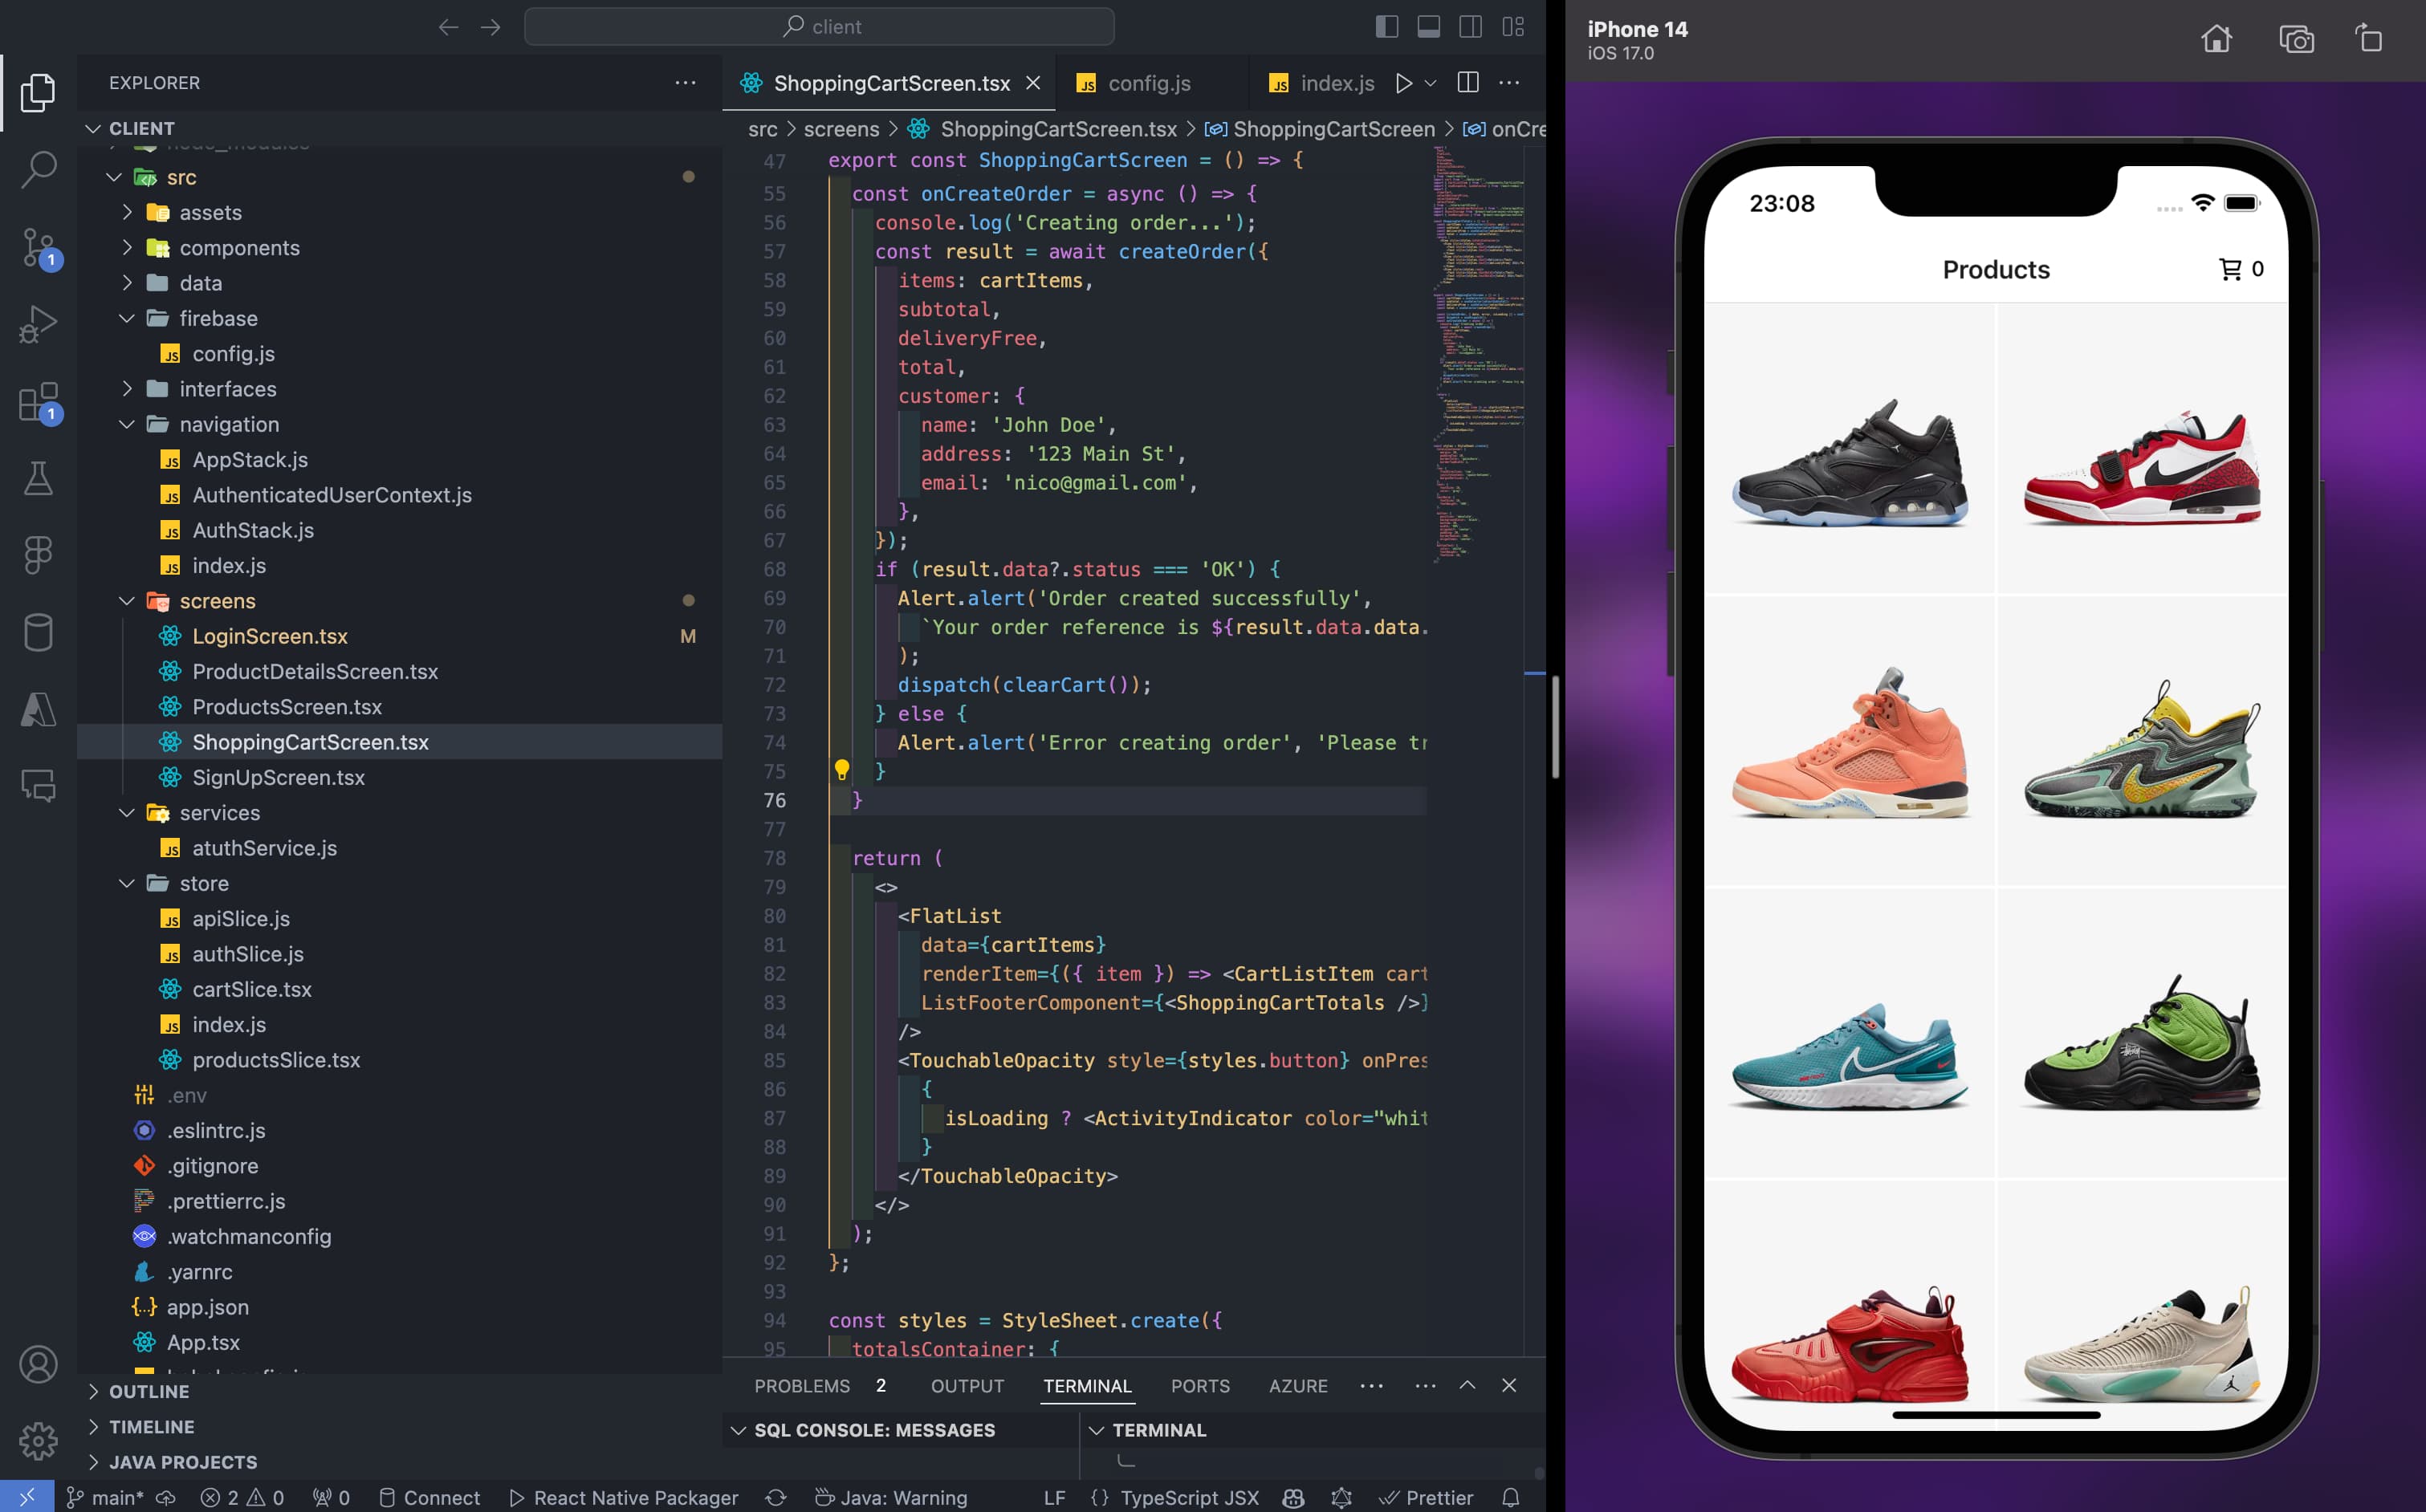The height and width of the screenshot is (1512, 2426).
Task: Open the Run and Debug view
Action: point(38,322)
